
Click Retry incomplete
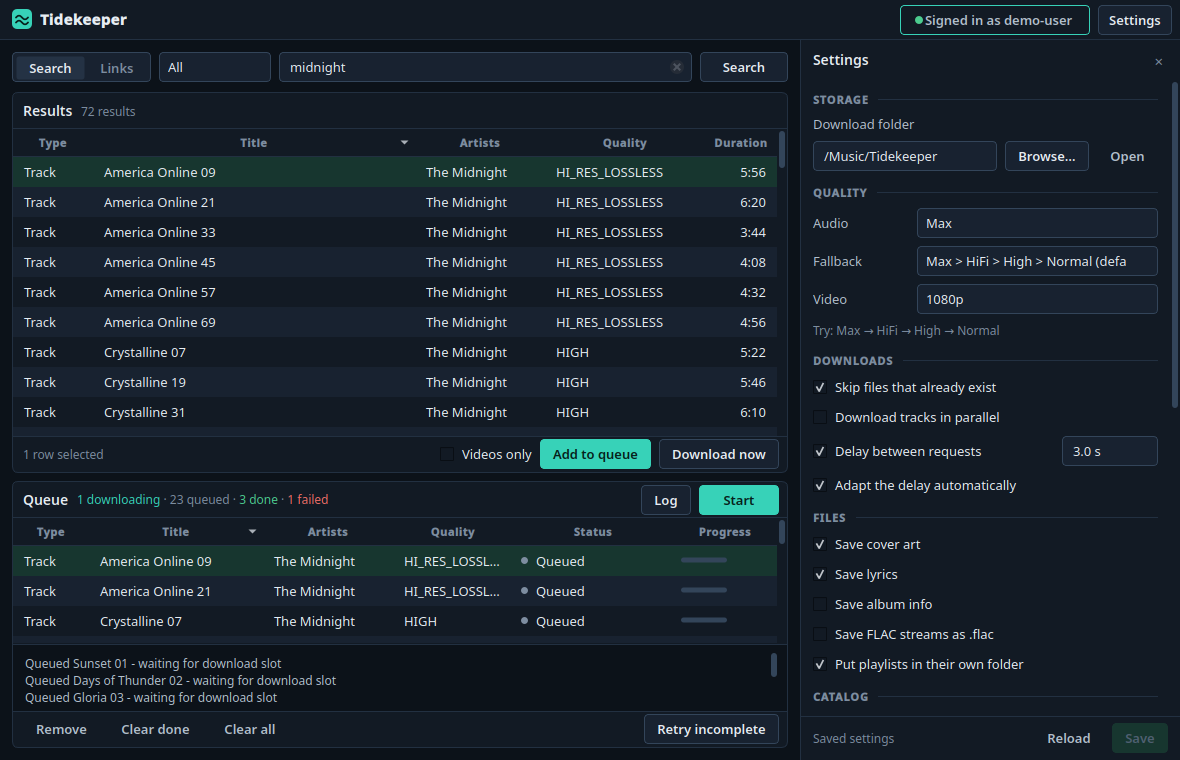pyautogui.click(x=711, y=729)
